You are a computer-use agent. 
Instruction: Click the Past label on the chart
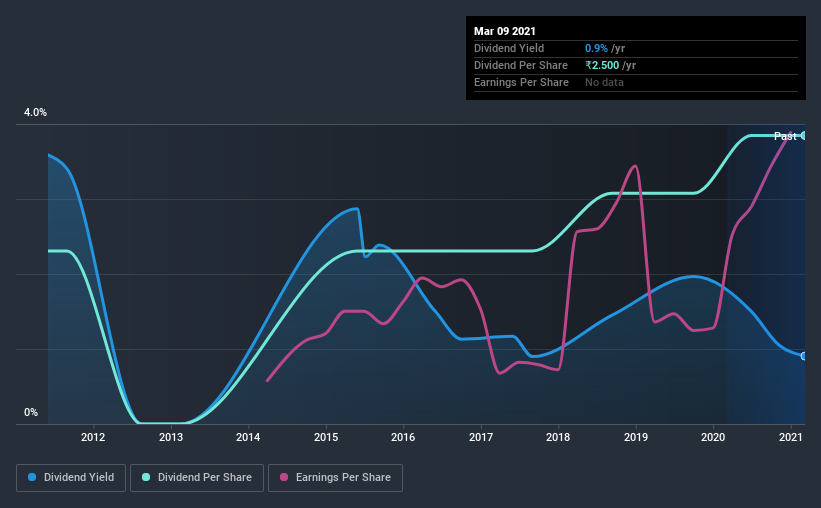[x=785, y=136]
